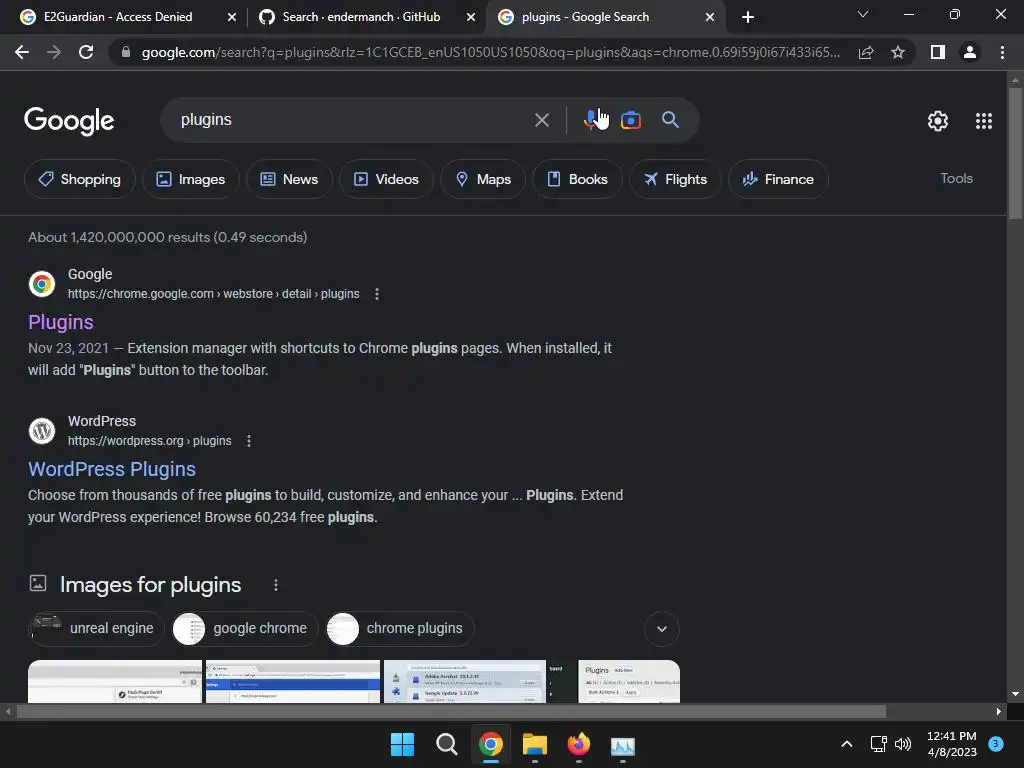Click the Chrome favicon of the first result
Image resolution: width=1024 pixels, height=768 pixels.
[x=42, y=284]
